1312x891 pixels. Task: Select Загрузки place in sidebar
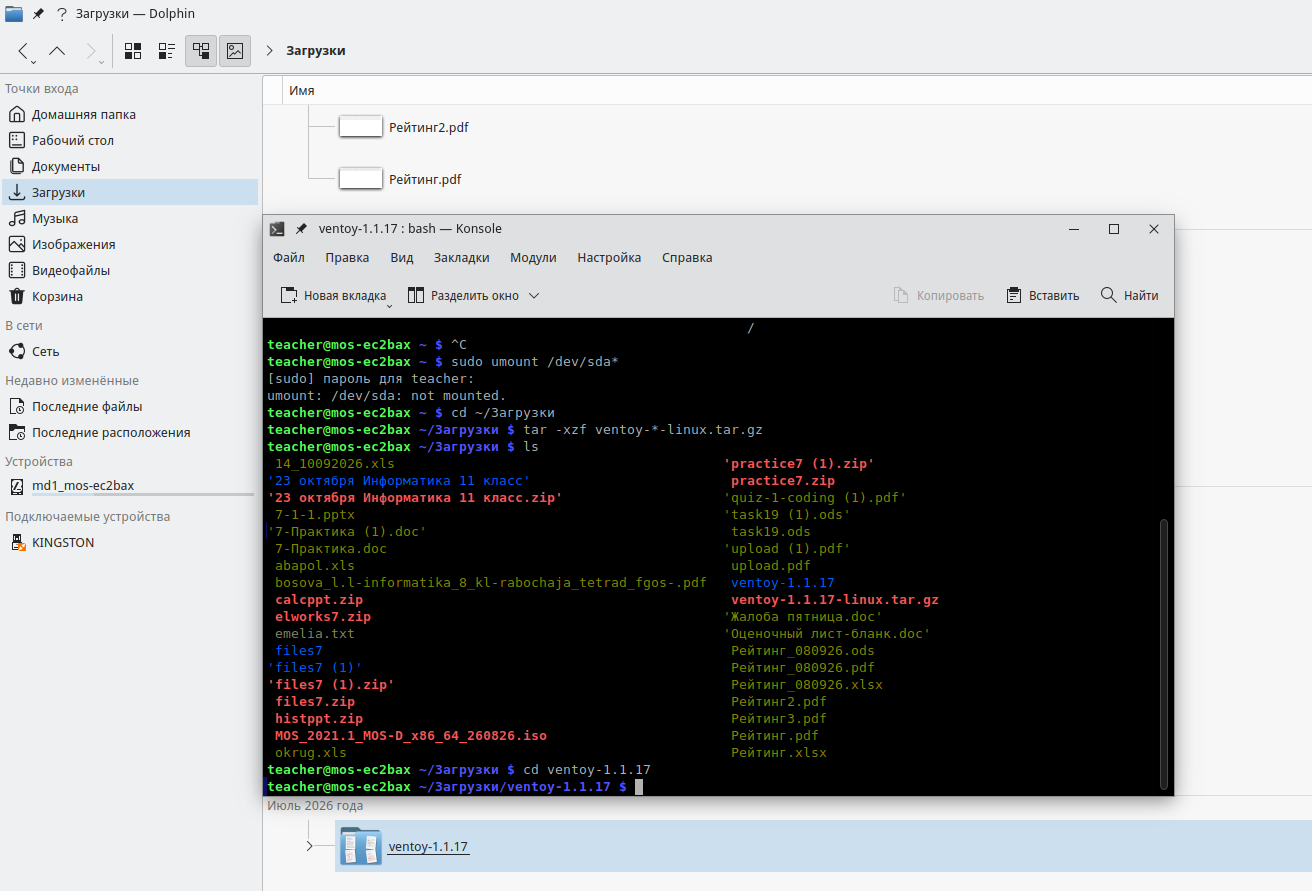point(130,192)
